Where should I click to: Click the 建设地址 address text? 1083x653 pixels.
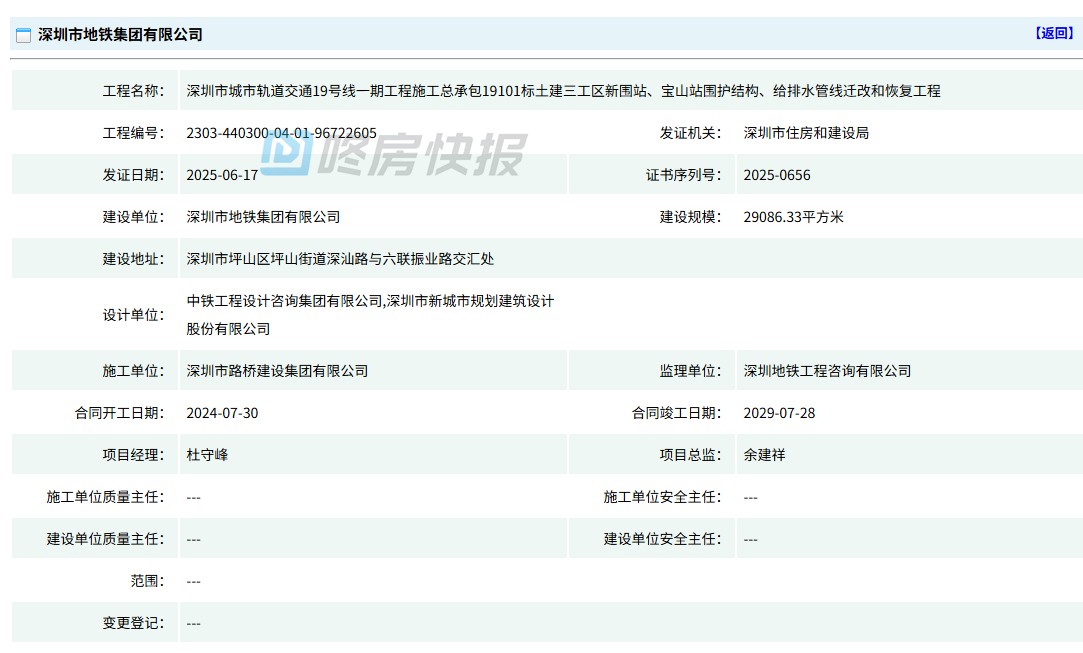340,259
